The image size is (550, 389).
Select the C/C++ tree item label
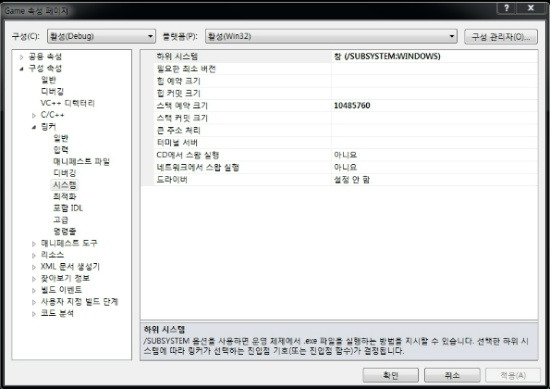point(52,115)
